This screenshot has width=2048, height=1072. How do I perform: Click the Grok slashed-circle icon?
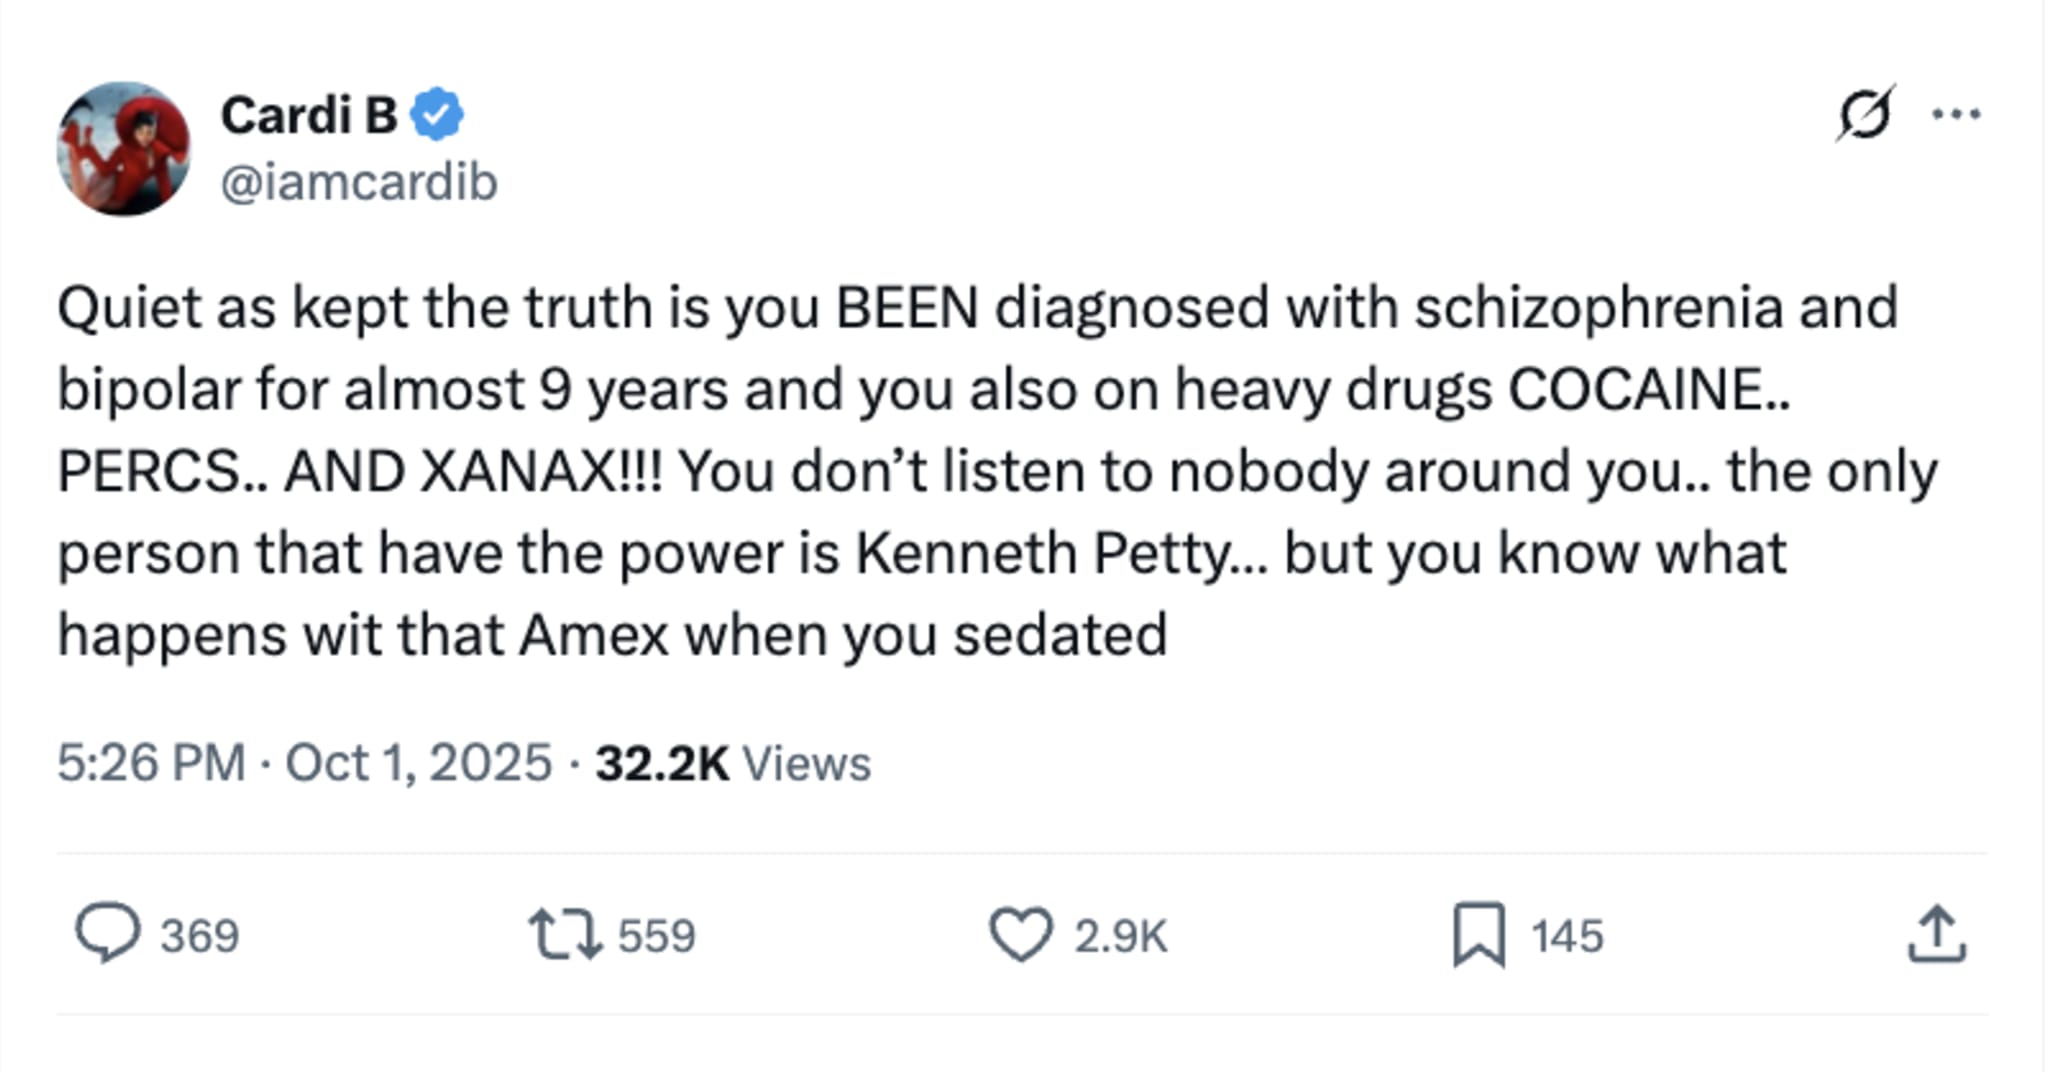coord(1864,114)
